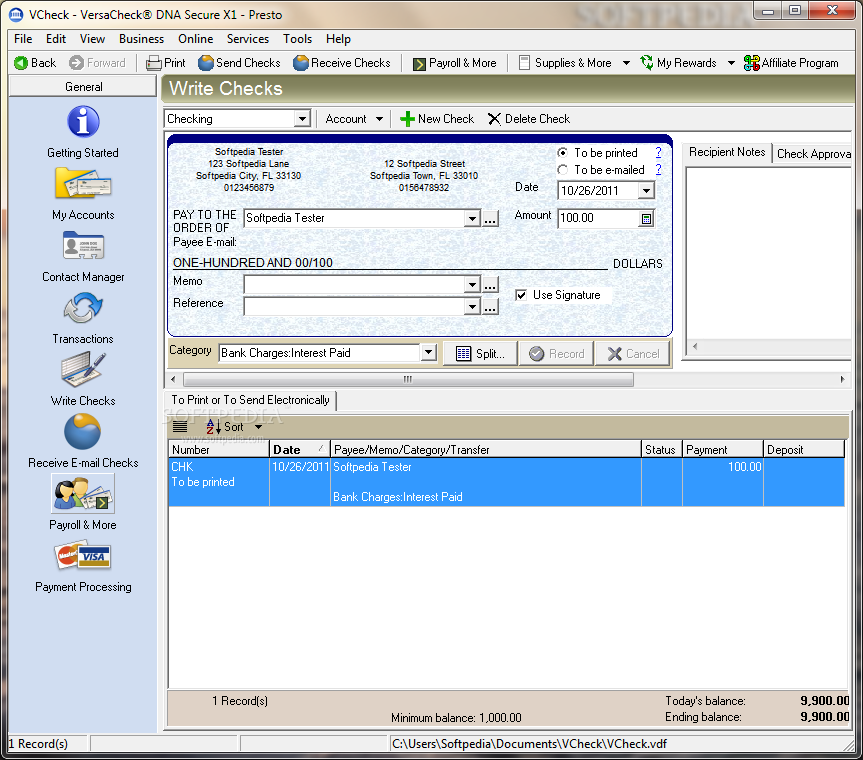
Task: Add a New Check with plus icon
Action: (407, 119)
